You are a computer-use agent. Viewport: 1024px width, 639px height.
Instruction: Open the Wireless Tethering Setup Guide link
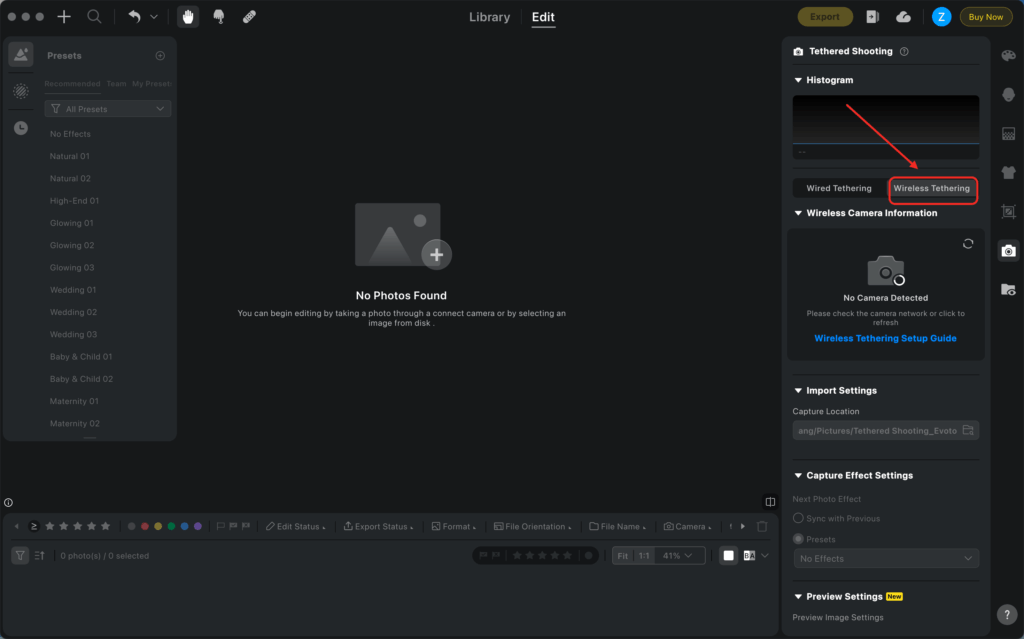point(885,339)
